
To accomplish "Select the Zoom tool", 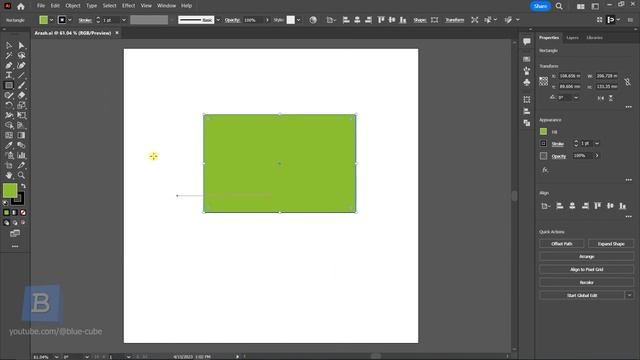I will 21,175.
